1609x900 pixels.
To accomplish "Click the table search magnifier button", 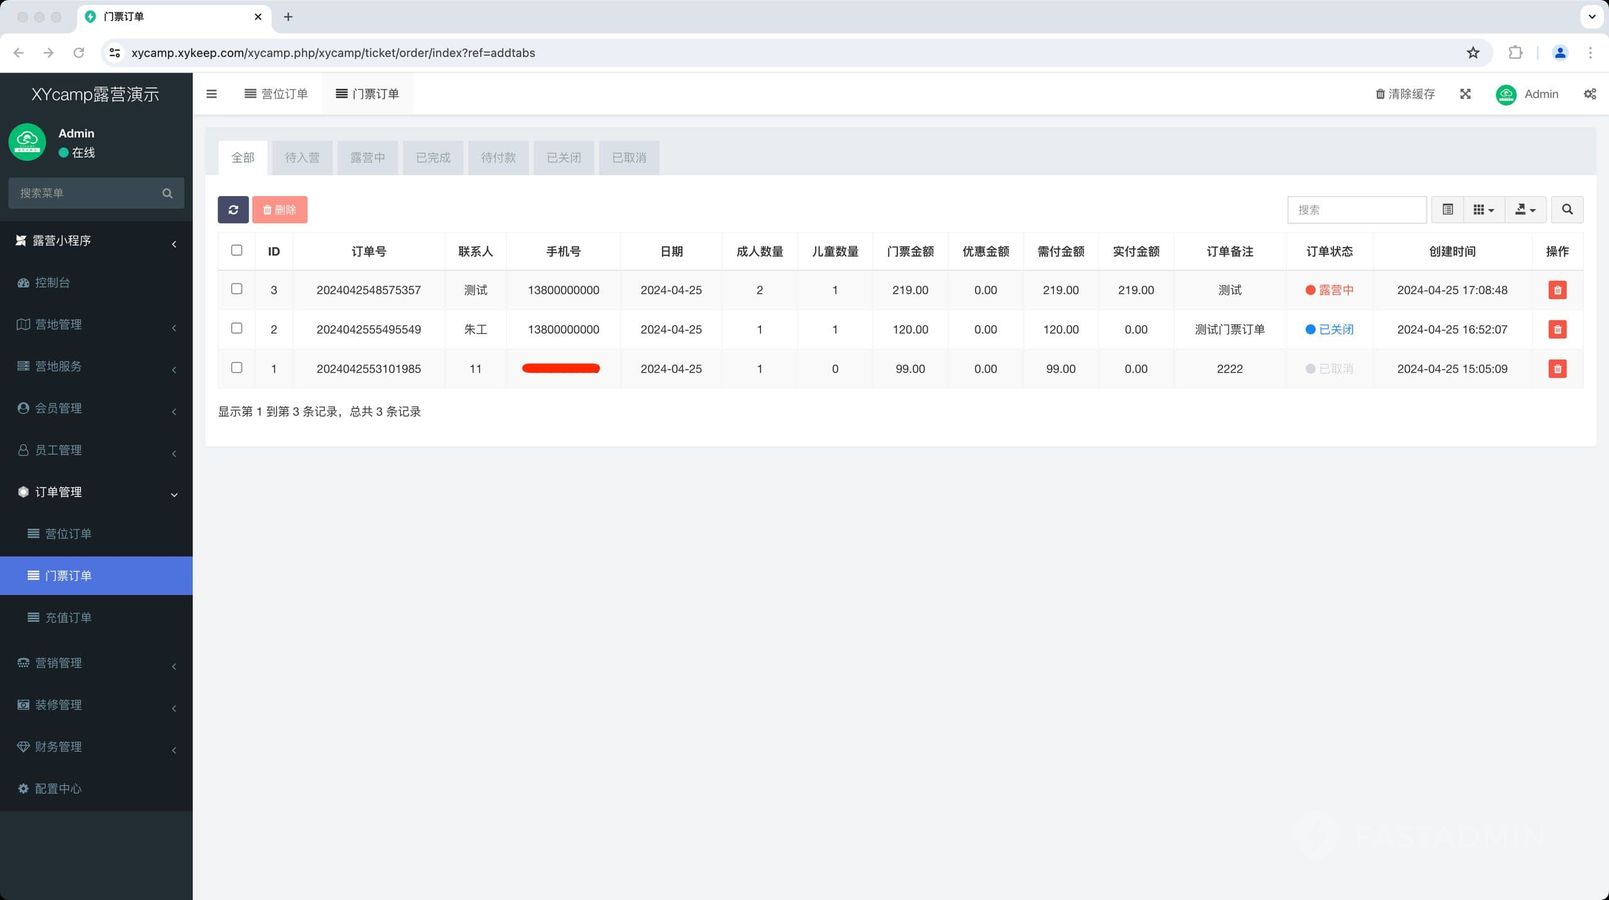I will pos(1567,210).
